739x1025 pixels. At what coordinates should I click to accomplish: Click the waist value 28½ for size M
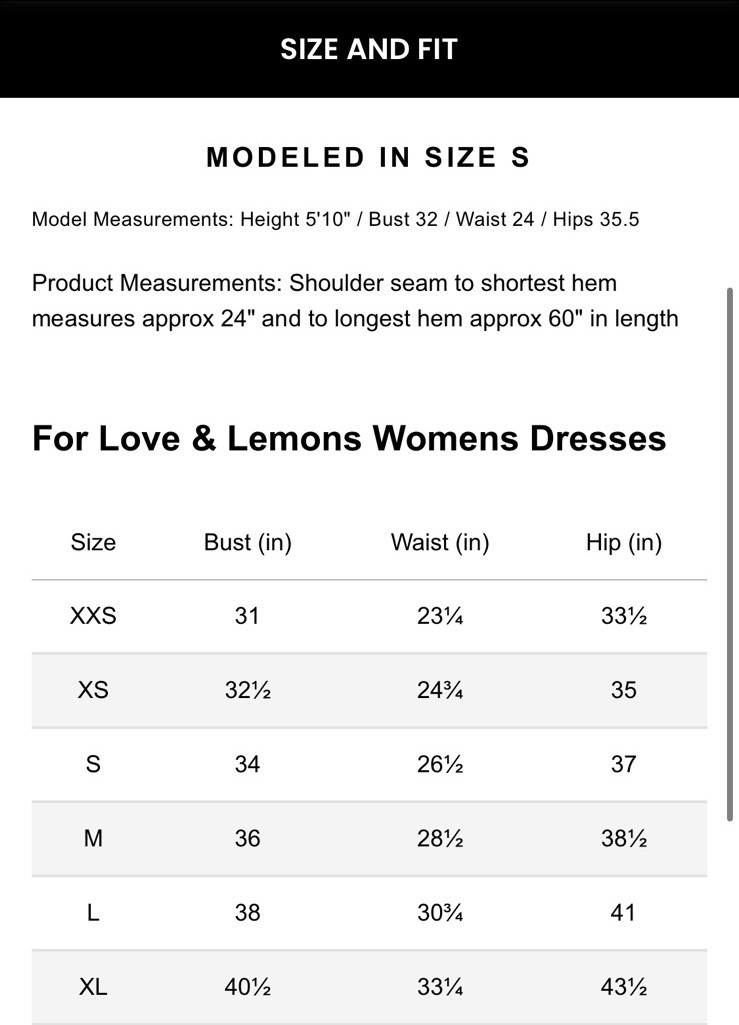coord(439,838)
